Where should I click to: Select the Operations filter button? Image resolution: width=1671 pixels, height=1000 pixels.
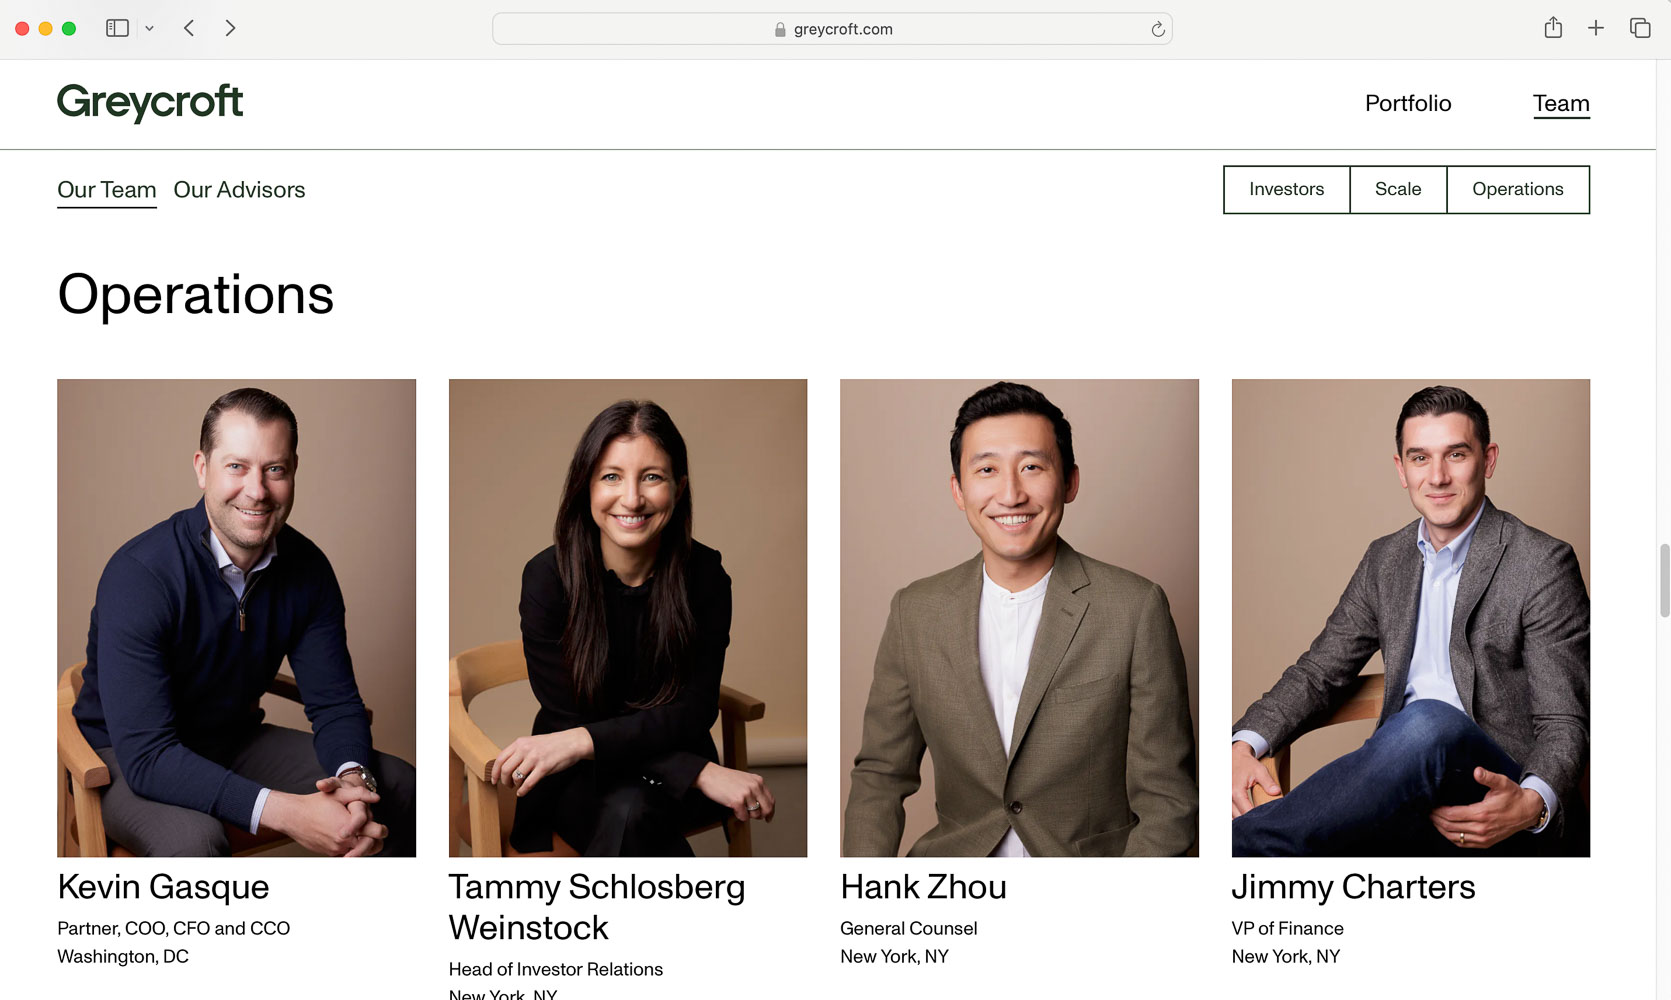point(1517,189)
